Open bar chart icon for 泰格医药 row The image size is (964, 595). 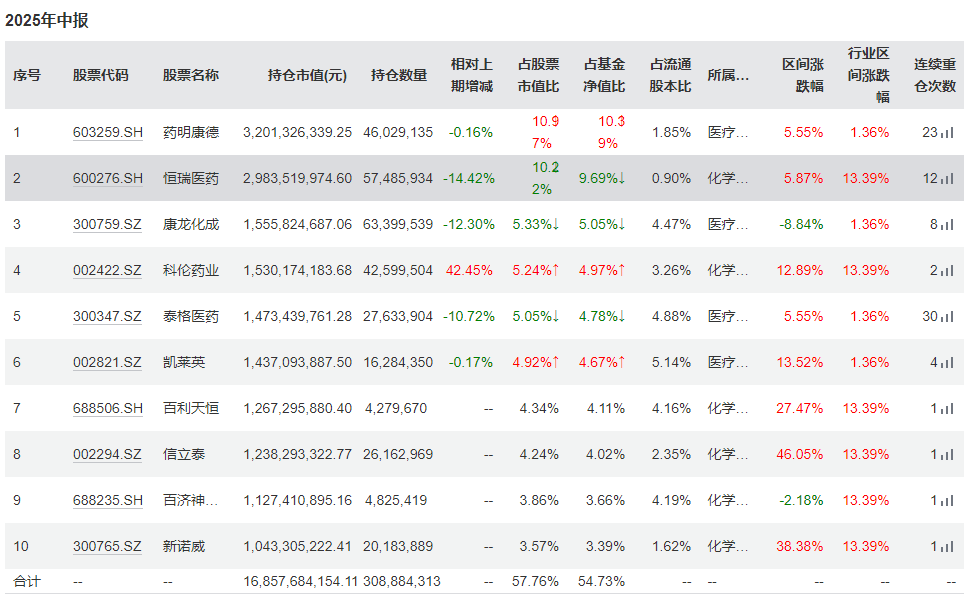coord(947,317)
